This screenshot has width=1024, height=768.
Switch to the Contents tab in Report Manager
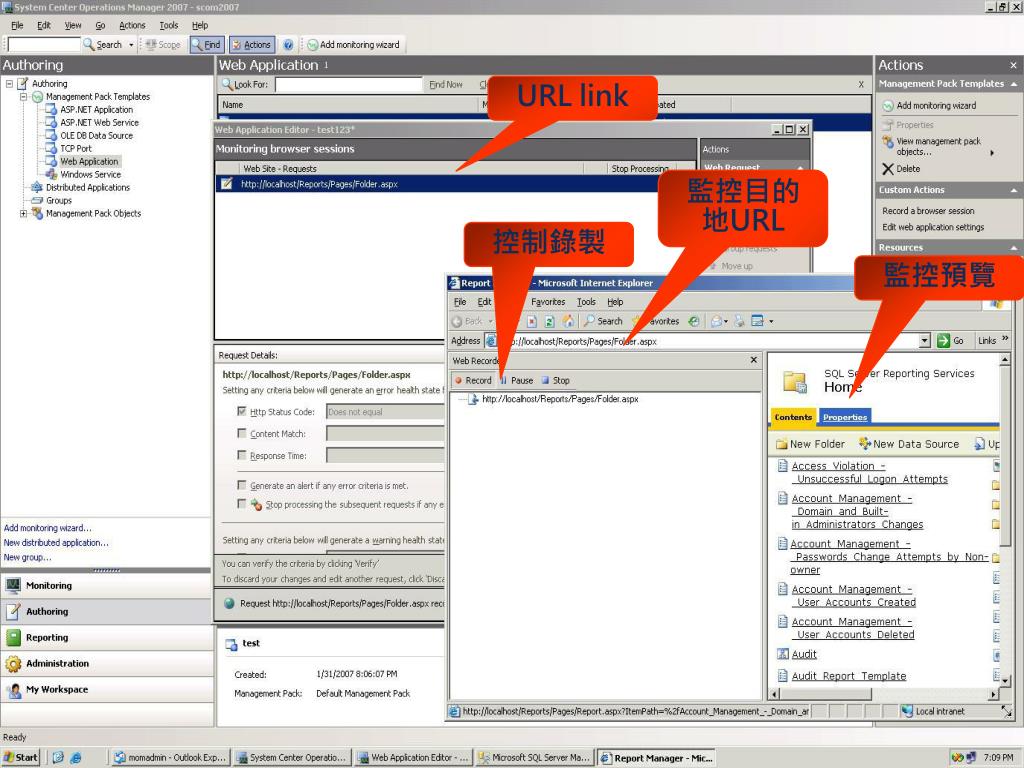(x=793, y=417)
